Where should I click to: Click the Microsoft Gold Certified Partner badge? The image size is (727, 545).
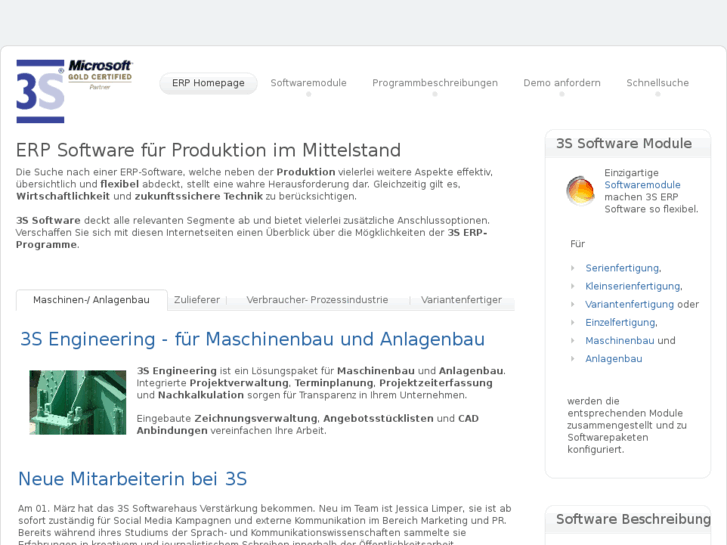100,74
